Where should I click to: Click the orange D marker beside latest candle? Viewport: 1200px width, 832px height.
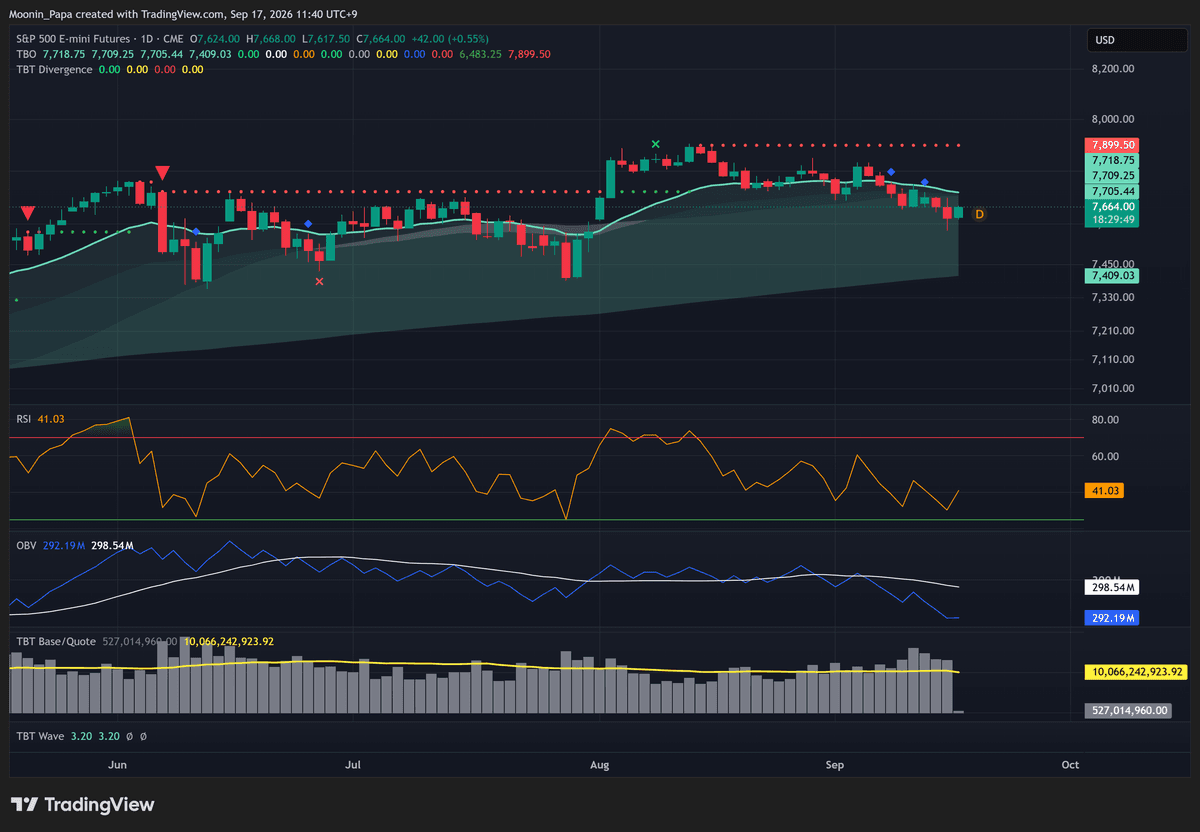pos(979,214)
